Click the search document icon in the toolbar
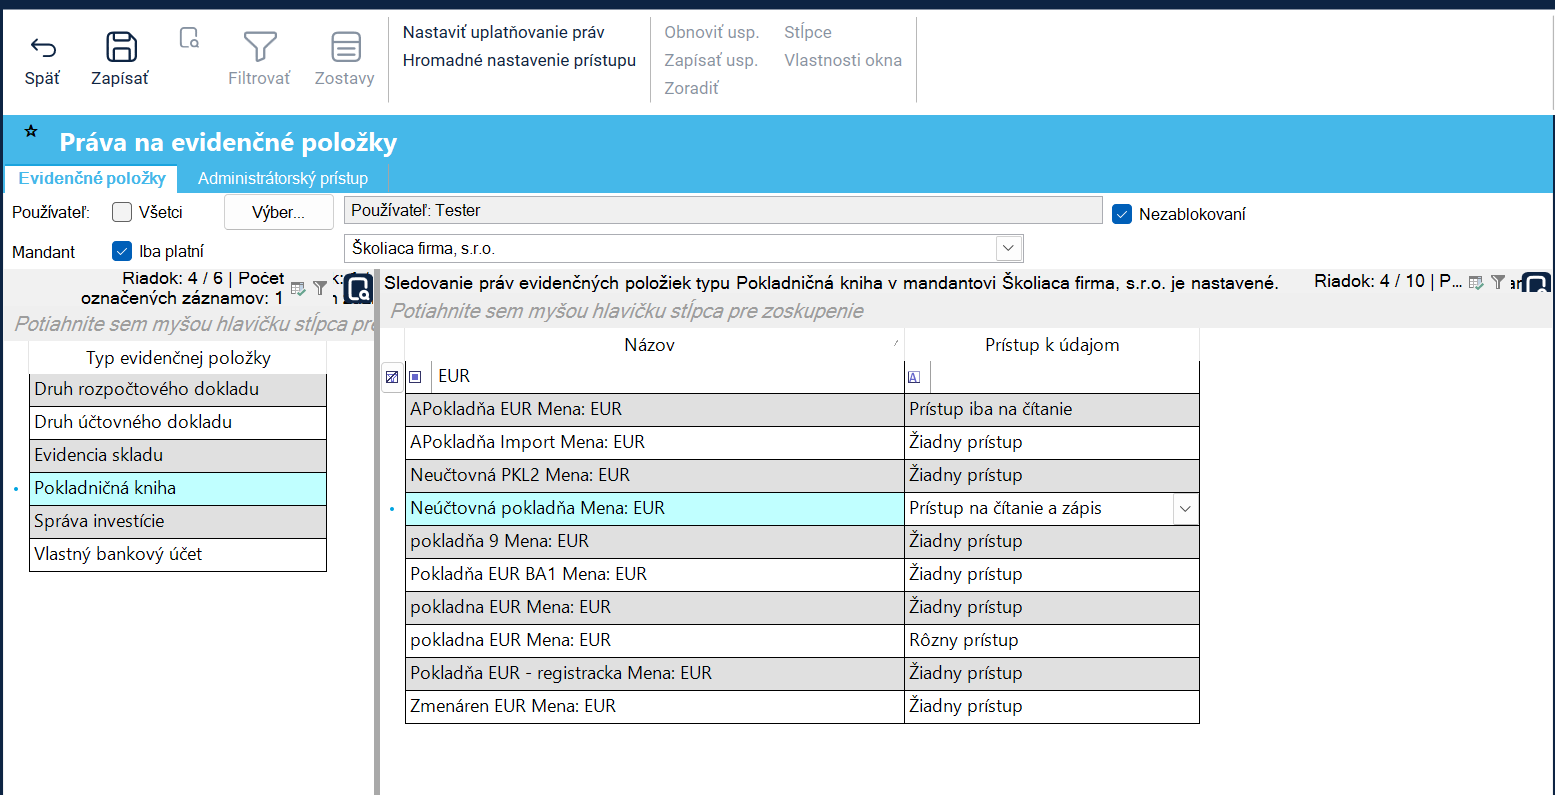The image size is (1555, 795). point(189,39)
